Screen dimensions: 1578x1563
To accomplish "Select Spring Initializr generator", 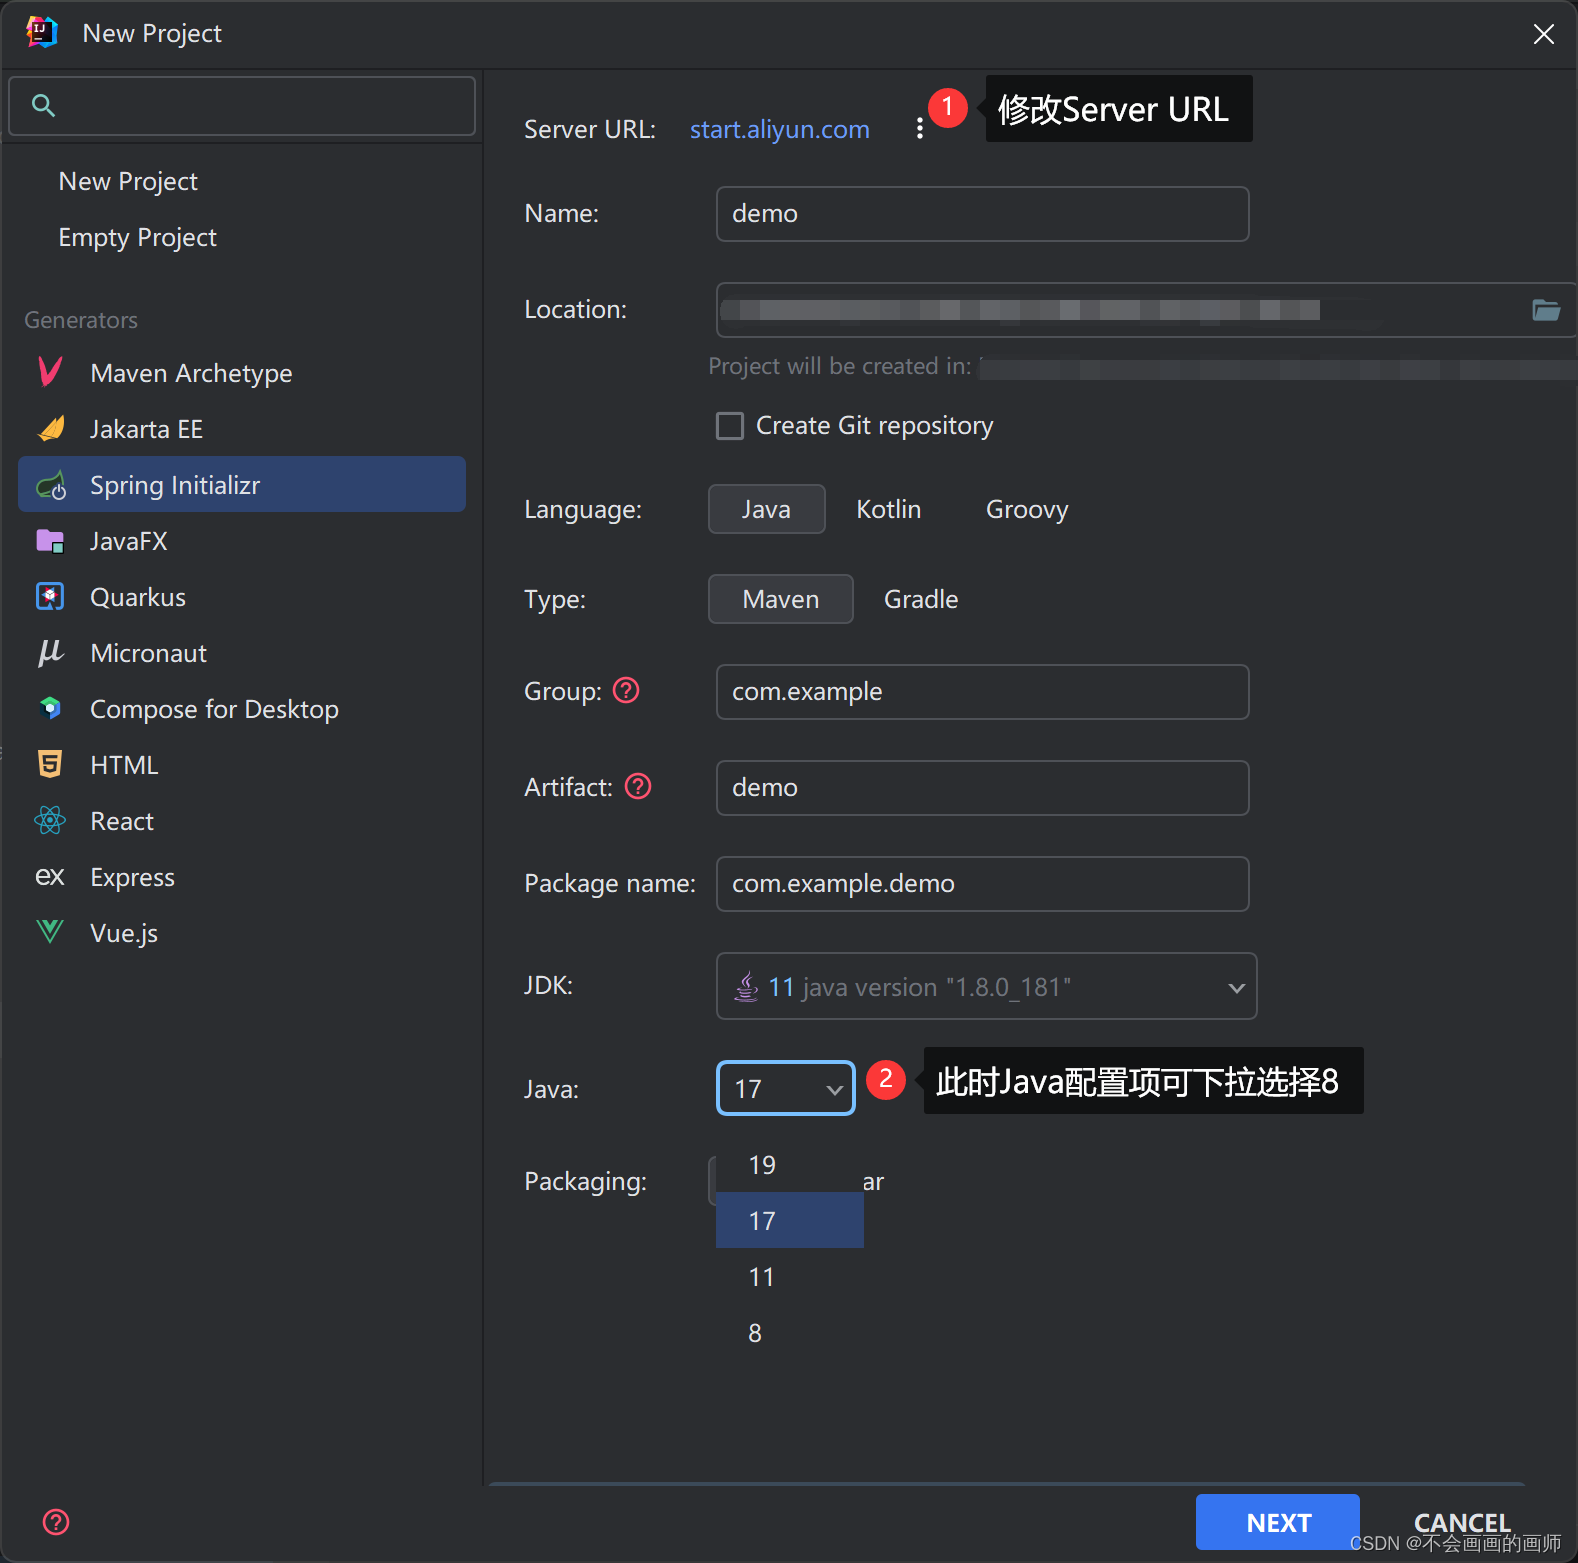I will (242, 485).
